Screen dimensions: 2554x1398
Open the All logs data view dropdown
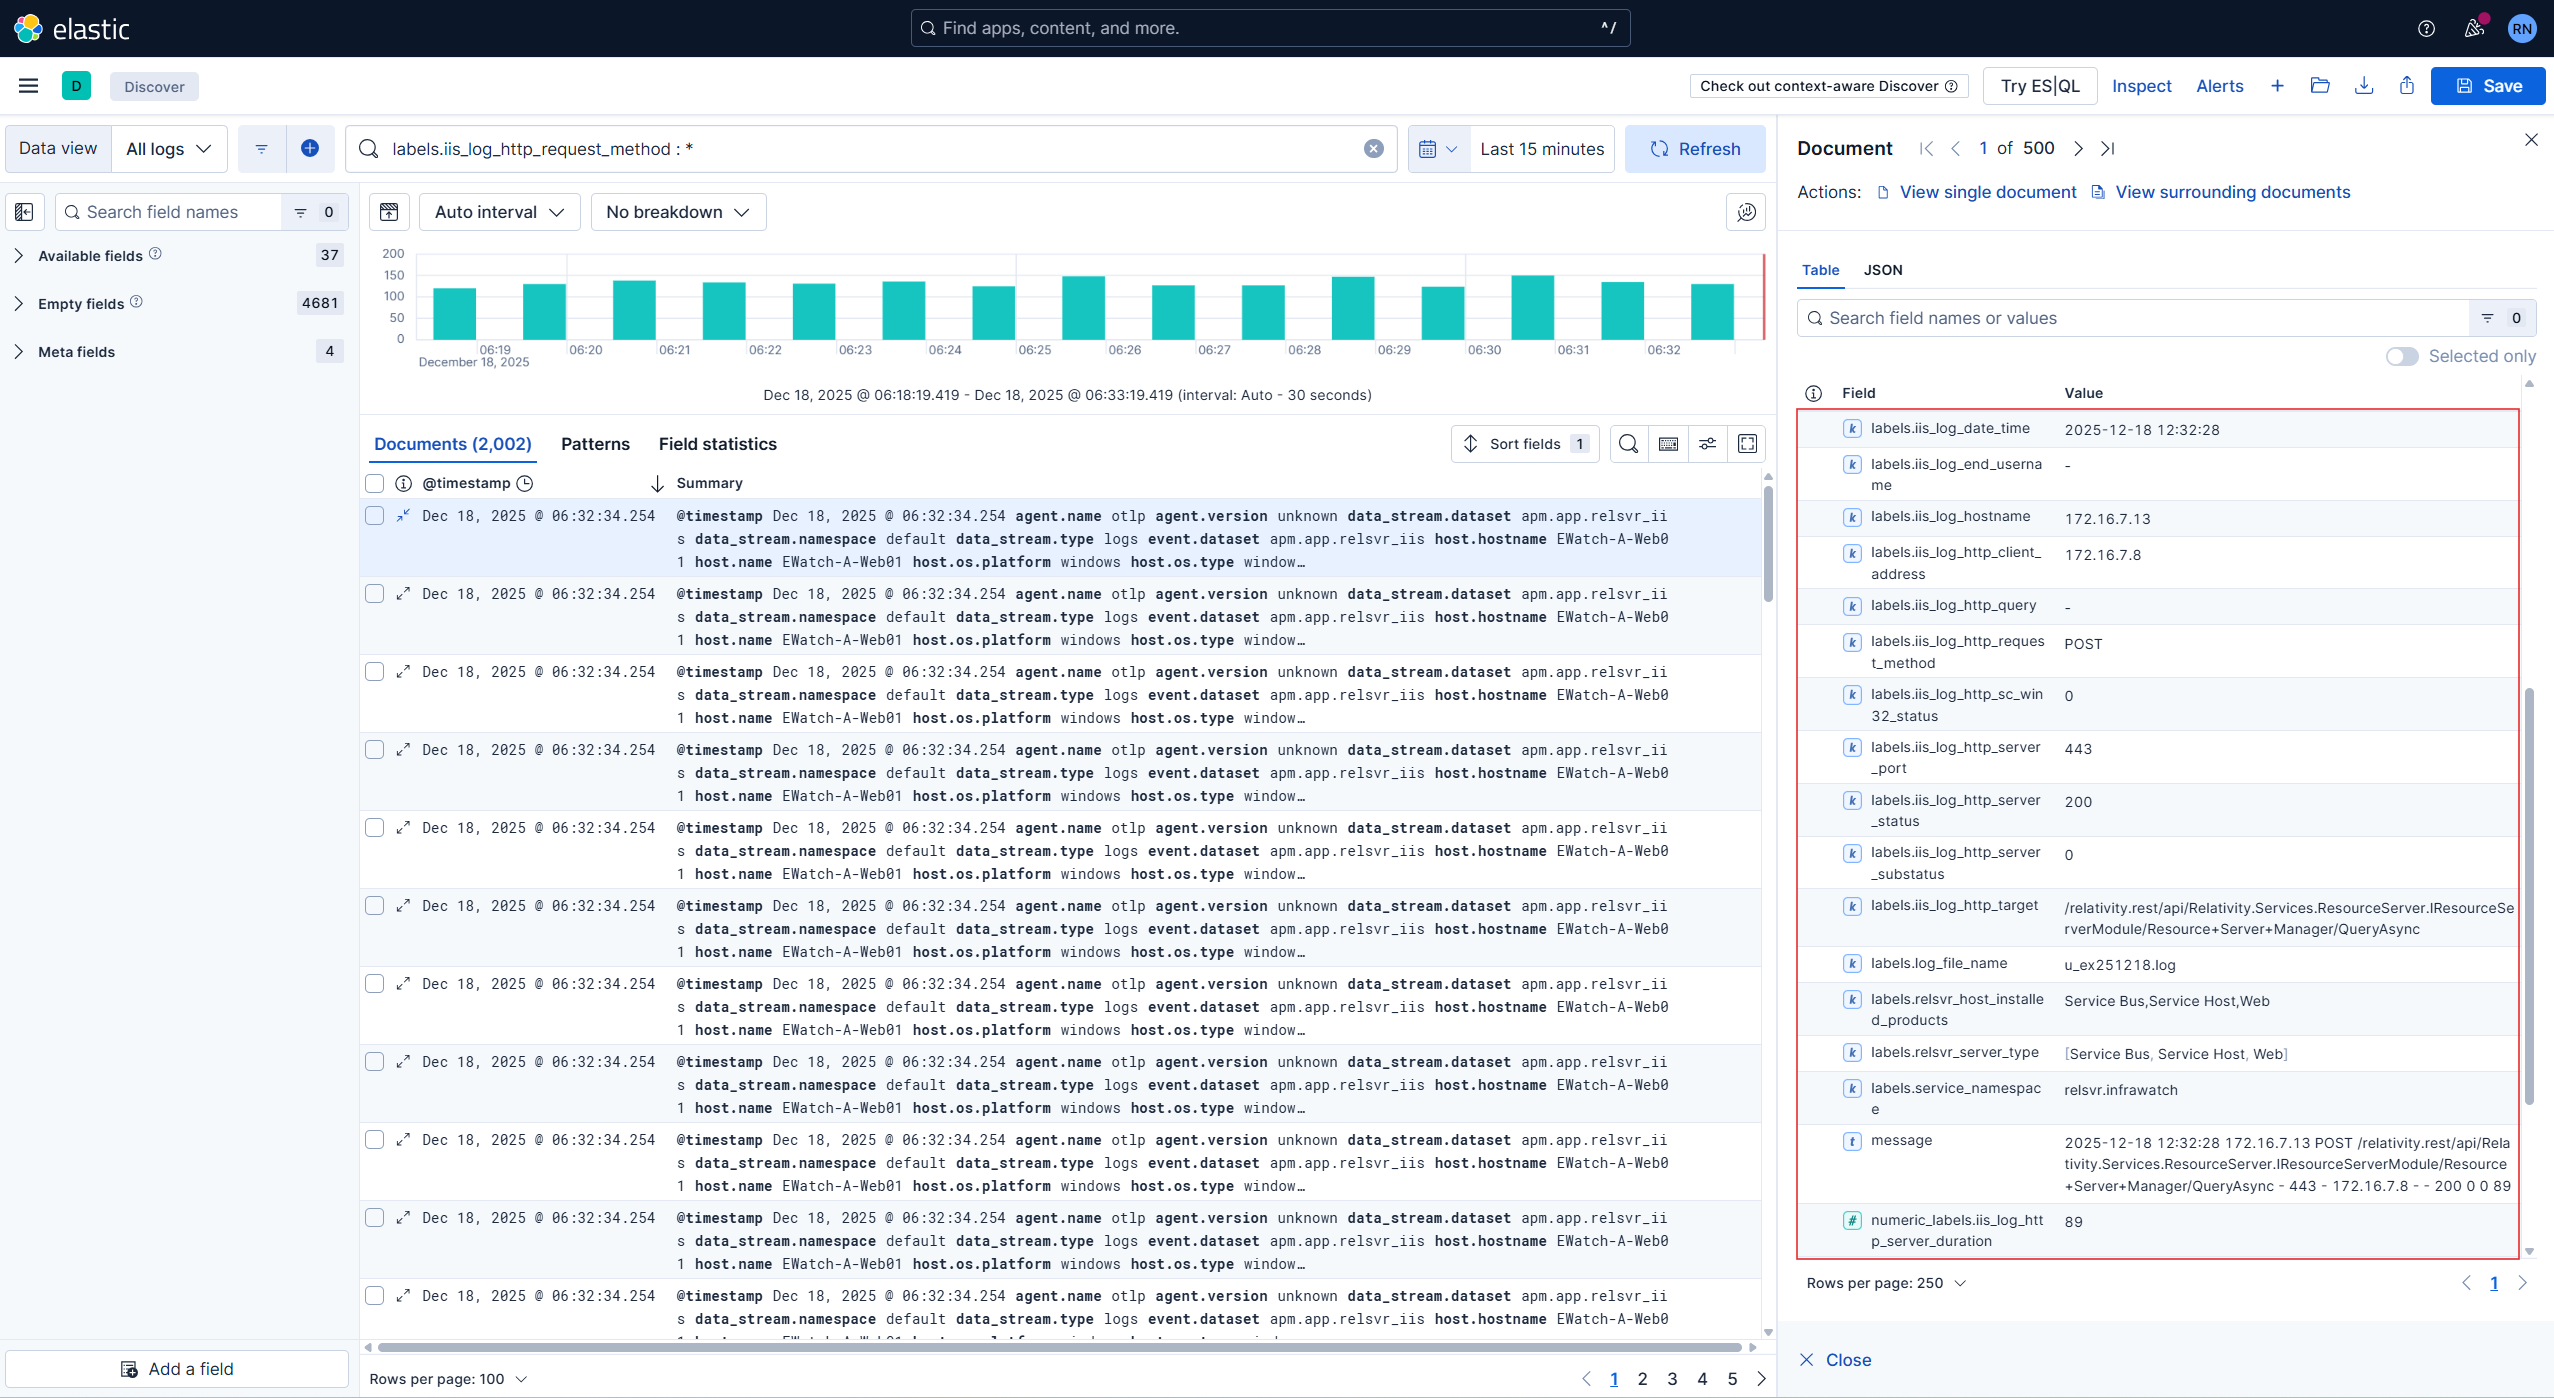[168, 148]
